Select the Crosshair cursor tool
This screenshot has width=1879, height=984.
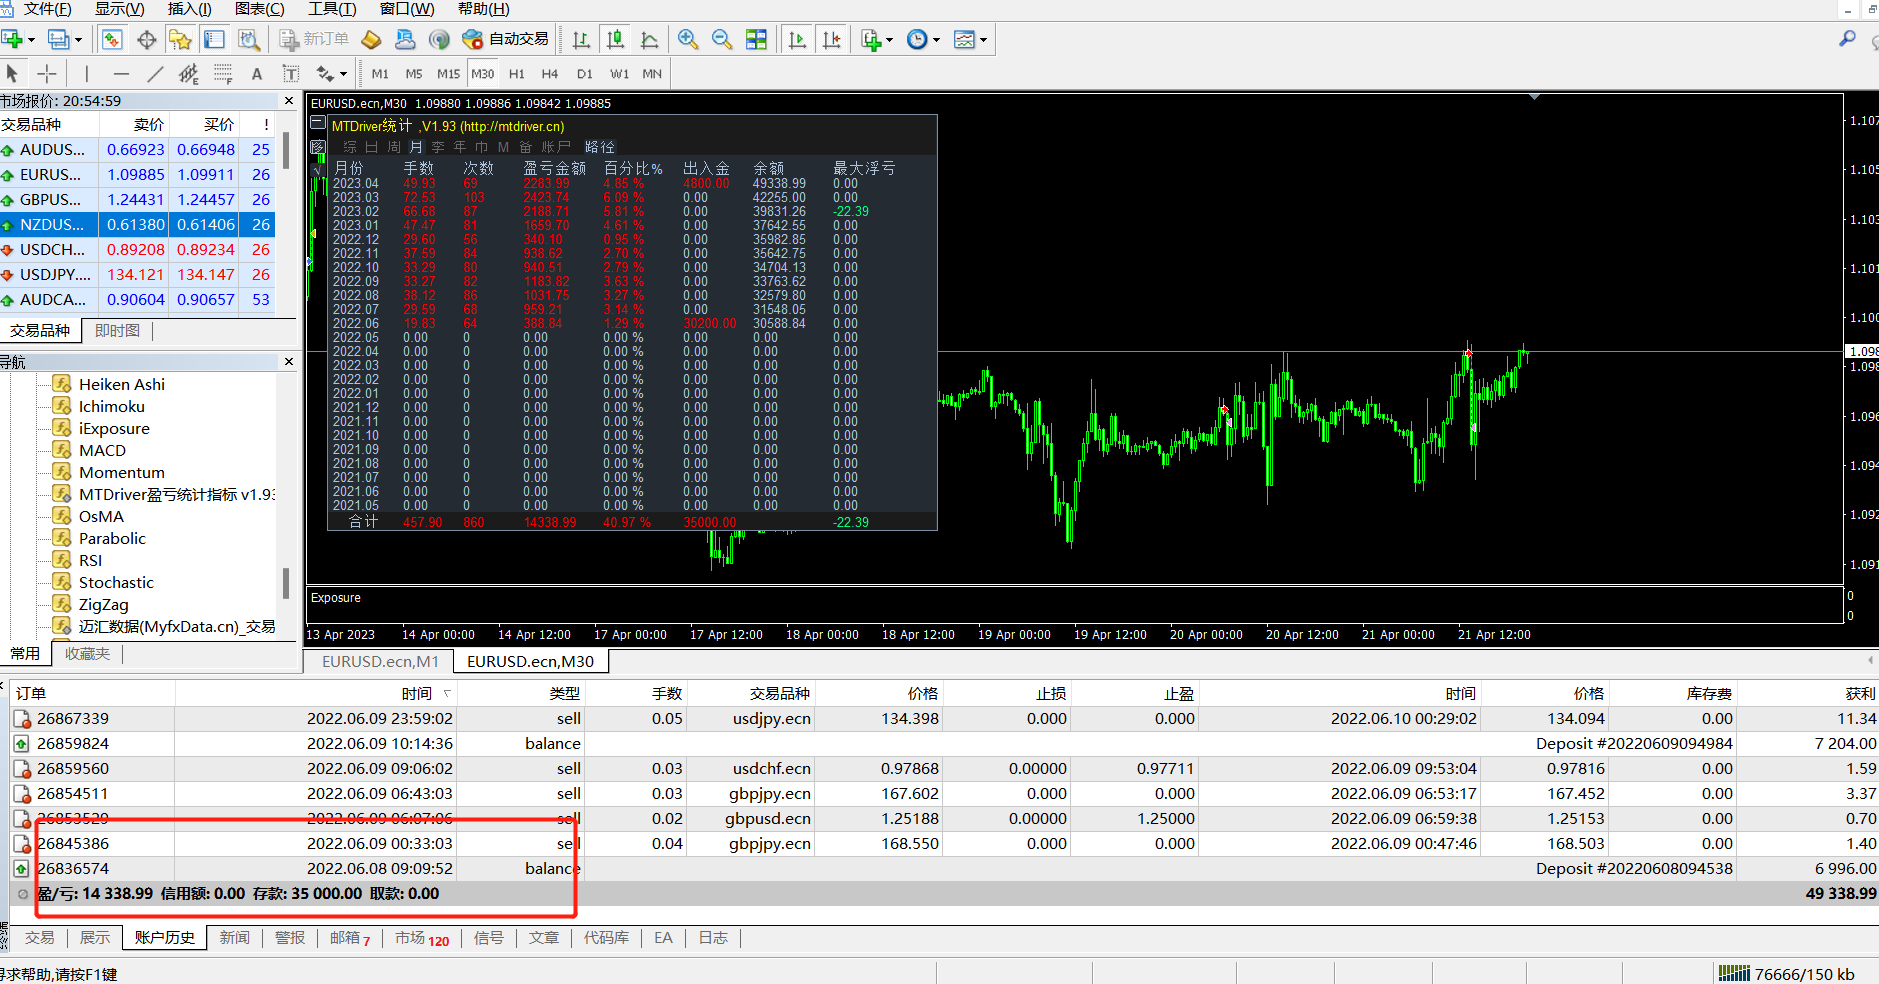tap(47, 74)
